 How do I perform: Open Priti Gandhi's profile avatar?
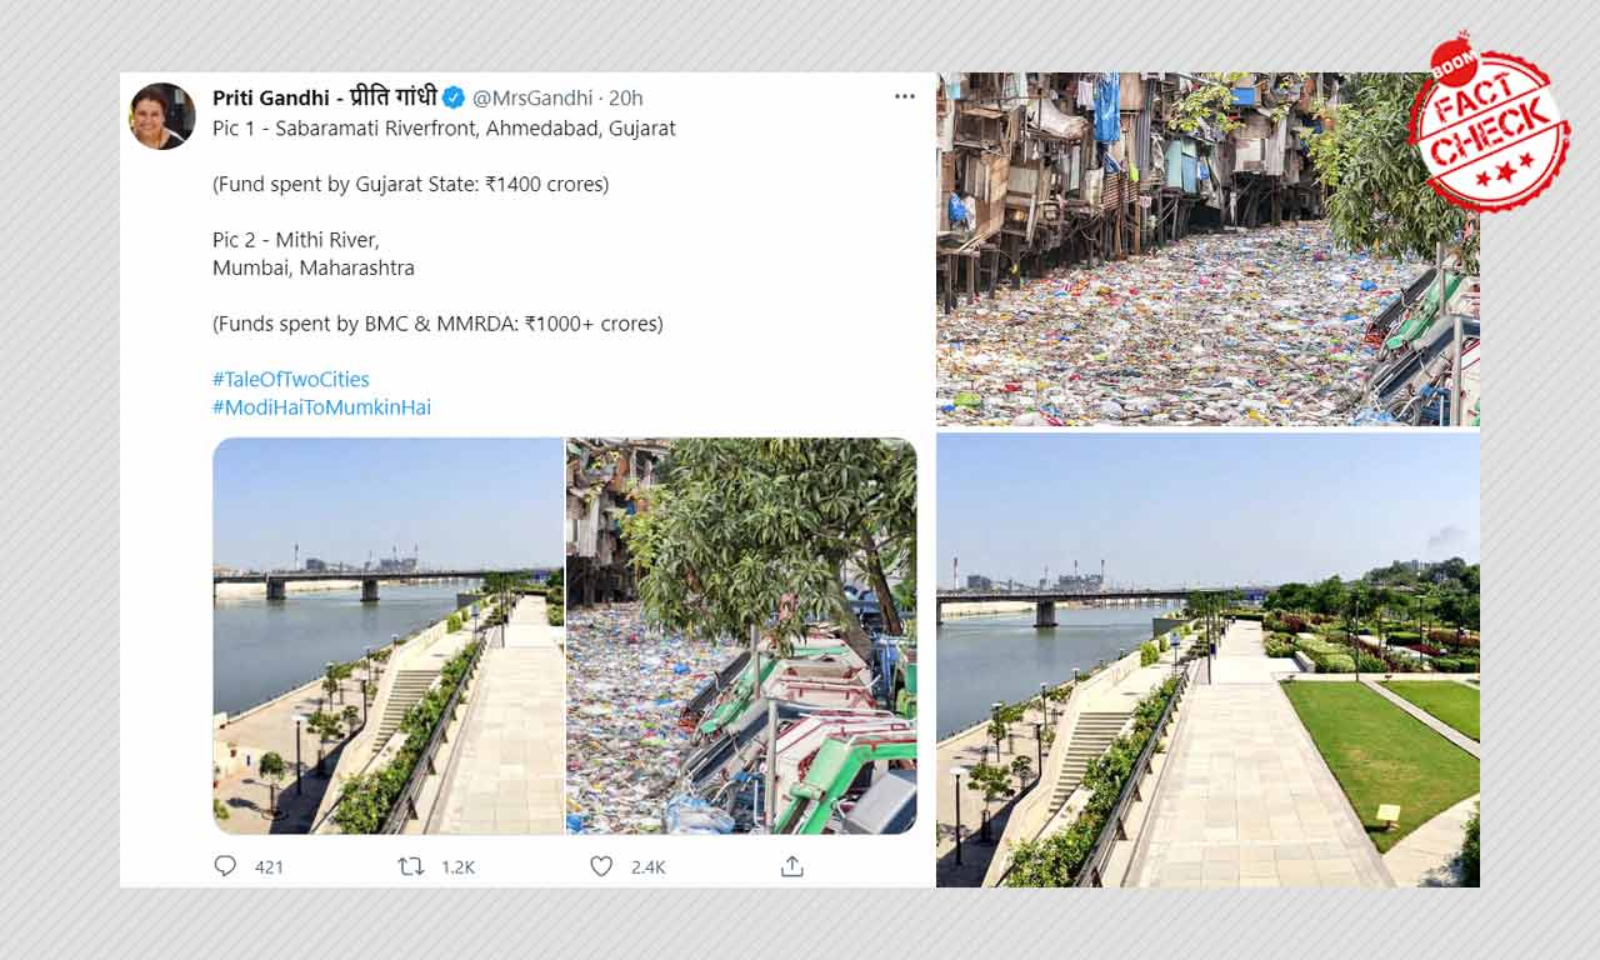162,116
